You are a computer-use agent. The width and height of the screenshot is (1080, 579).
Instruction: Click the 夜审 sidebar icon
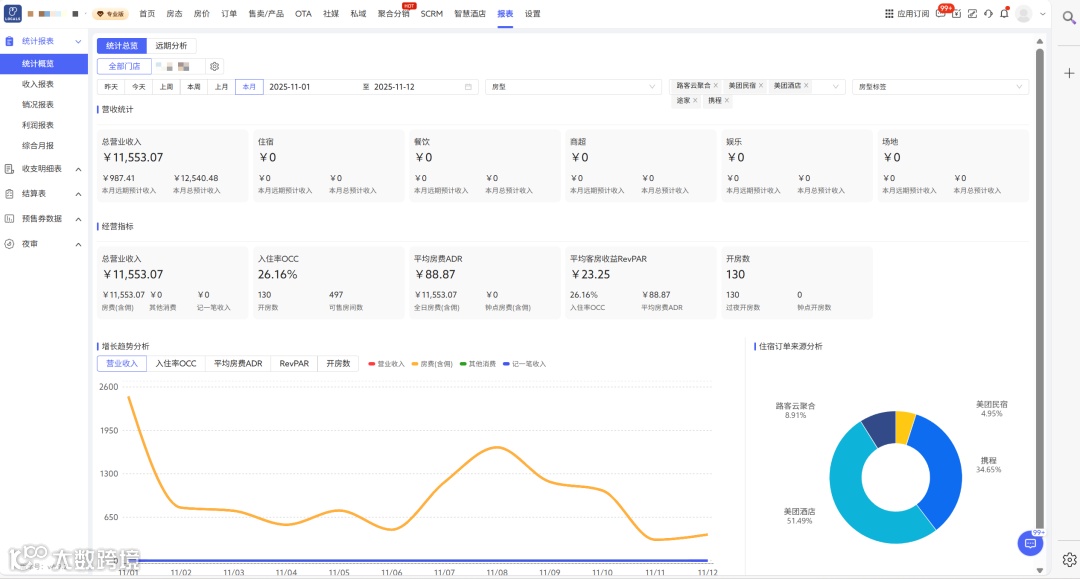[x=9, y=244]
